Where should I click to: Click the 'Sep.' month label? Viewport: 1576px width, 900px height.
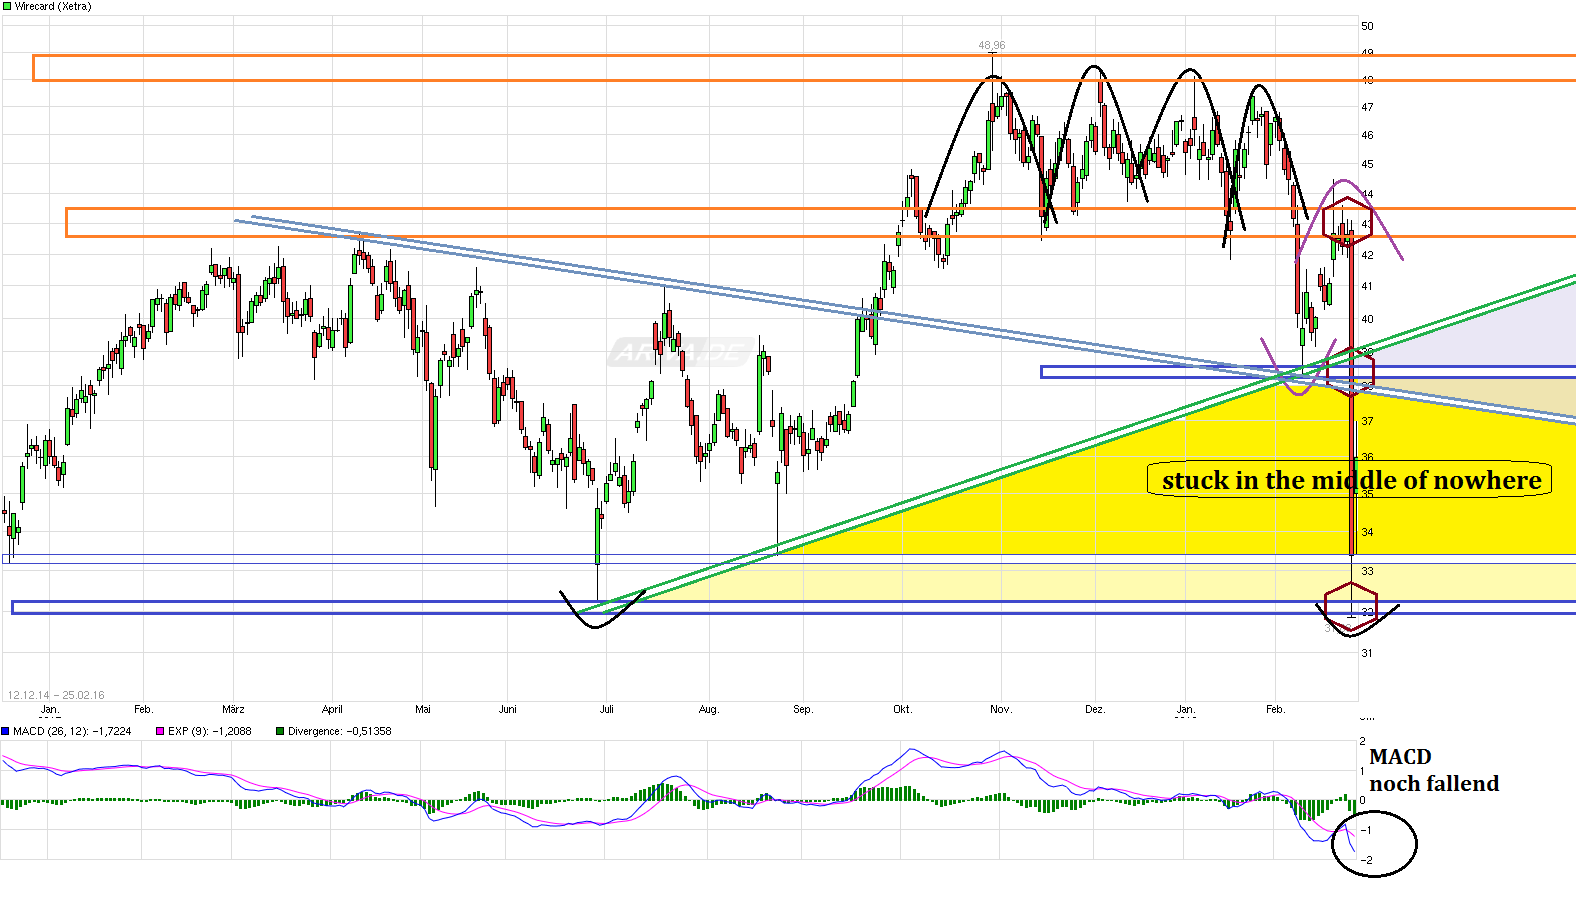[x=803, y=709]
